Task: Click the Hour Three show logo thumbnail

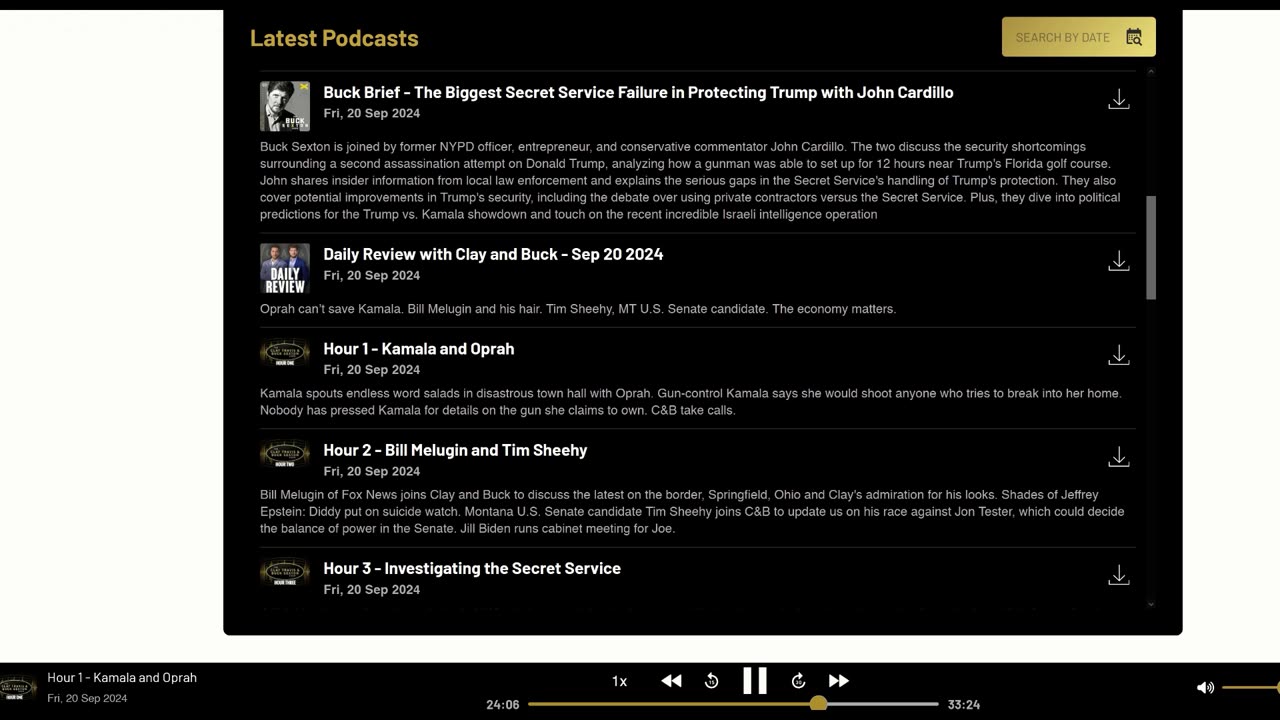Action: (x=285, y=573)
